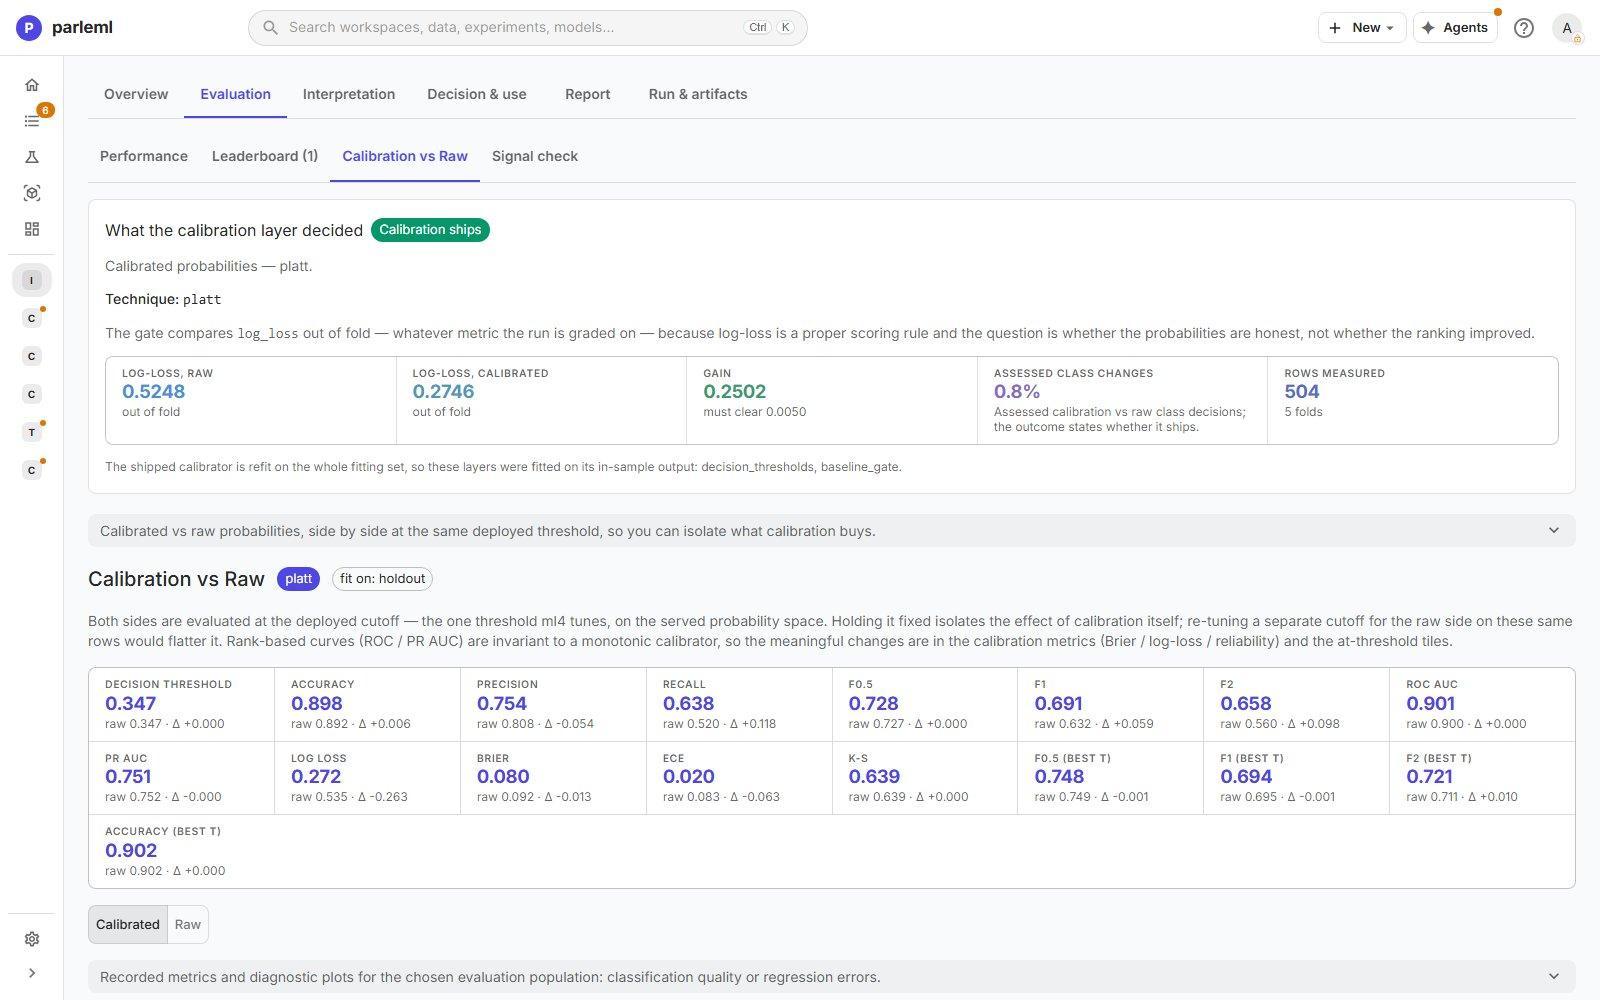This screenshot has height=1000, width=1600.
Task: Click the purple 'platt' badge
Action: [x=298, y=579]
